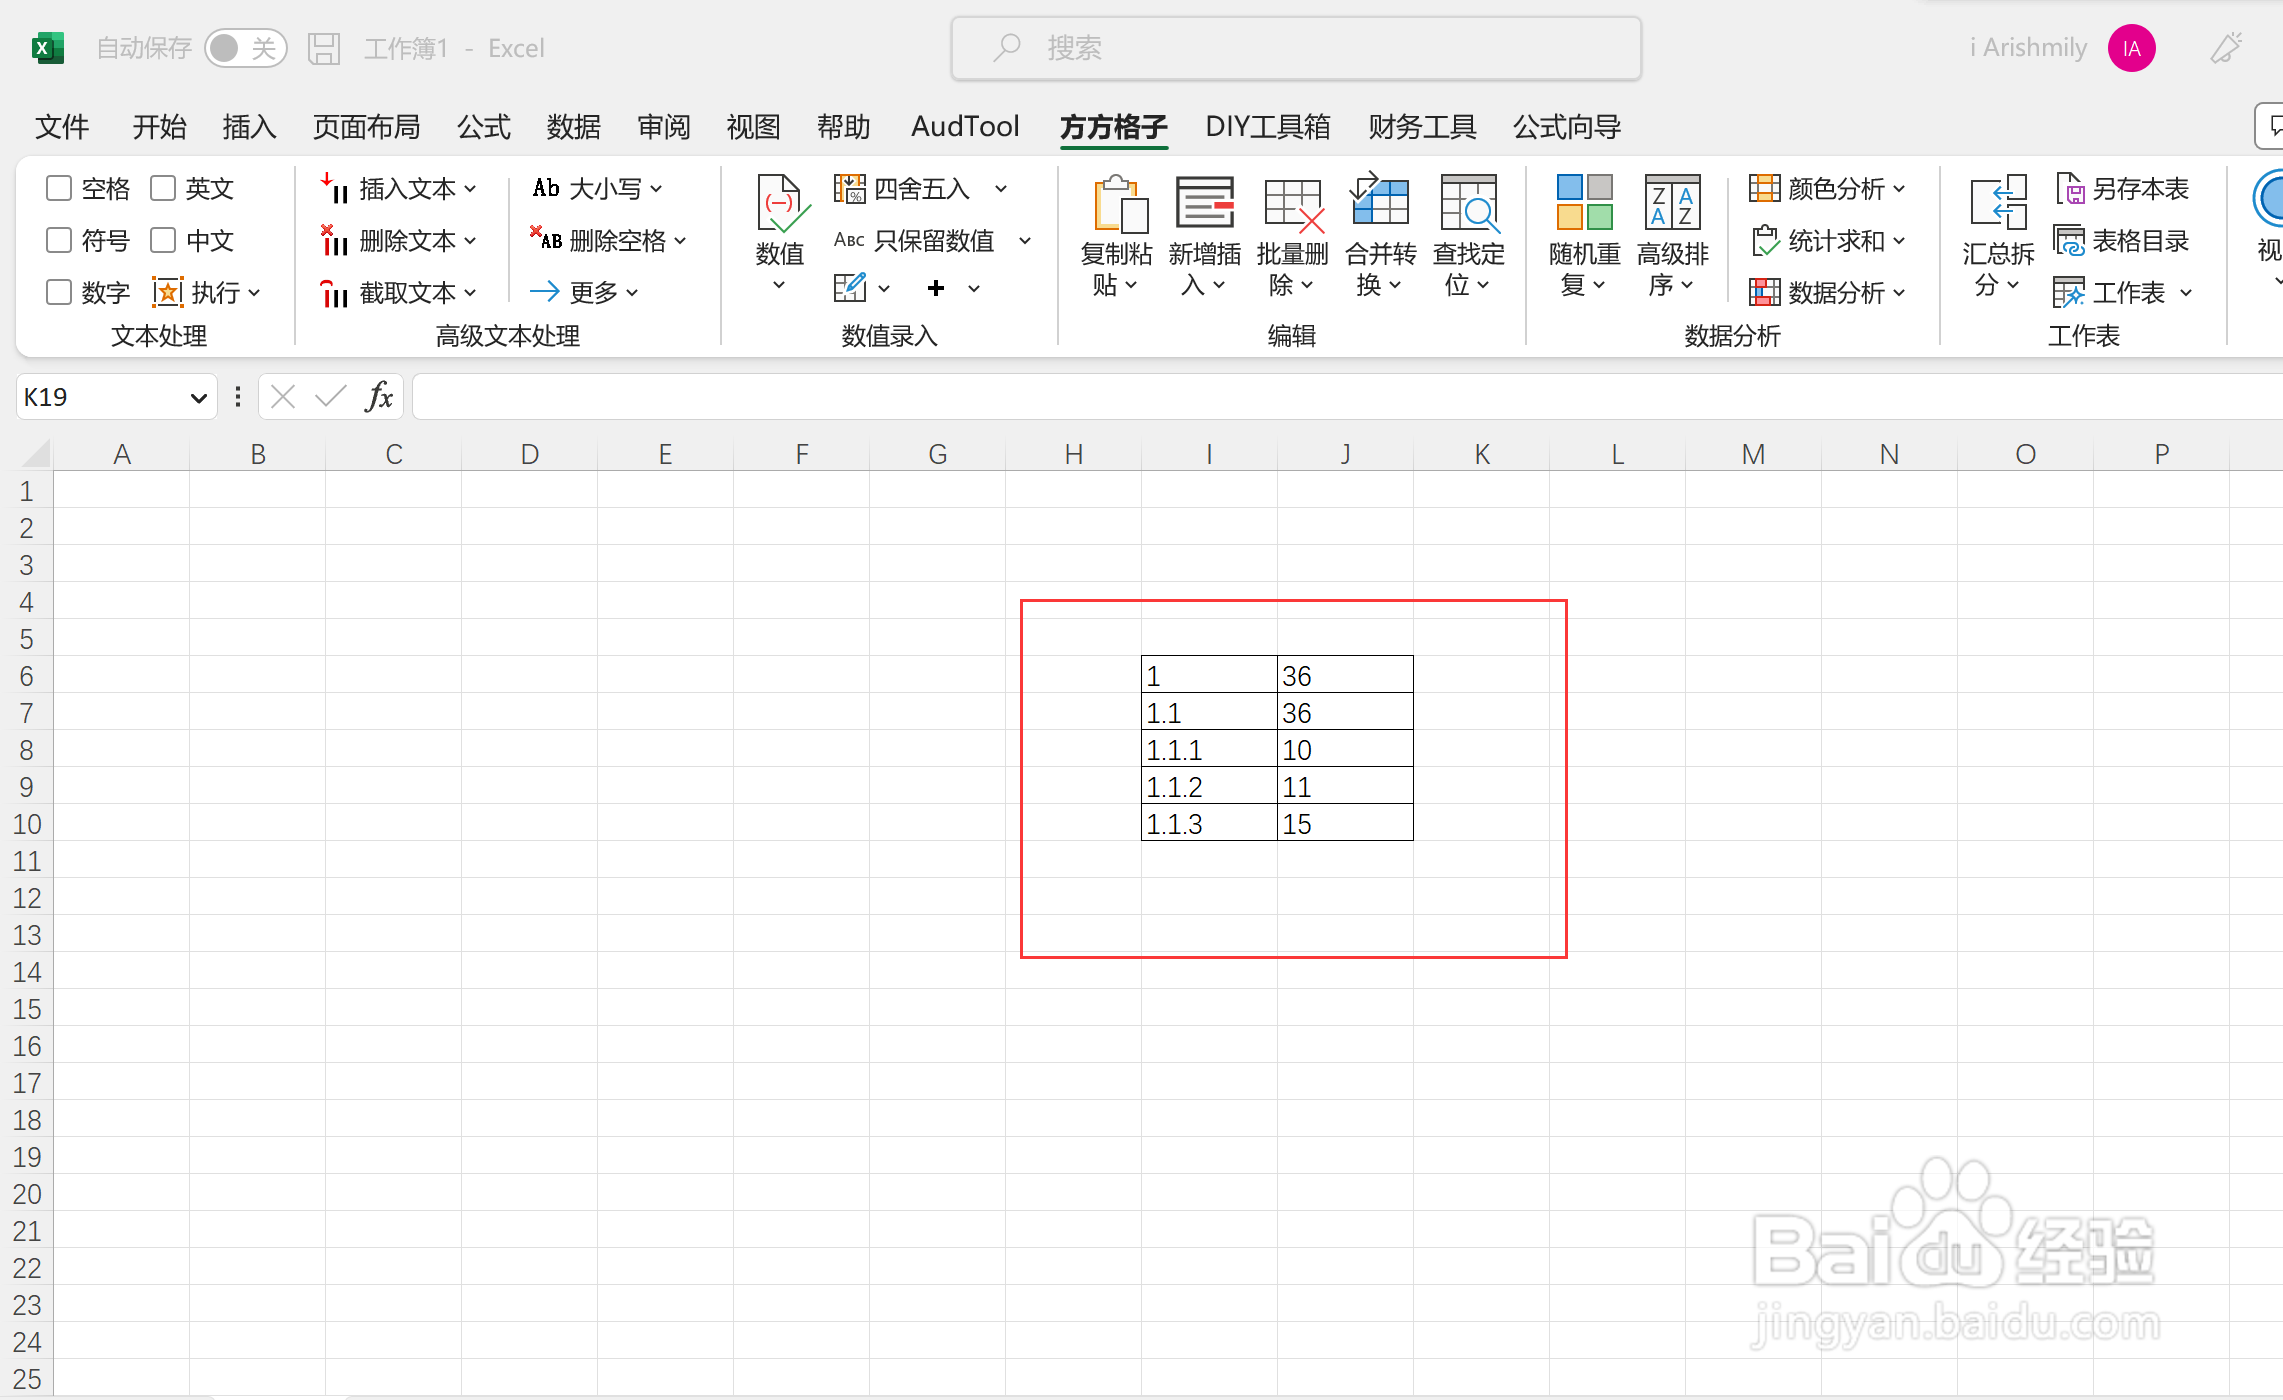Viewport: 2283px width, 1400px height.
Task: Select cell with value 15
Action: [x=1345, y=823]
